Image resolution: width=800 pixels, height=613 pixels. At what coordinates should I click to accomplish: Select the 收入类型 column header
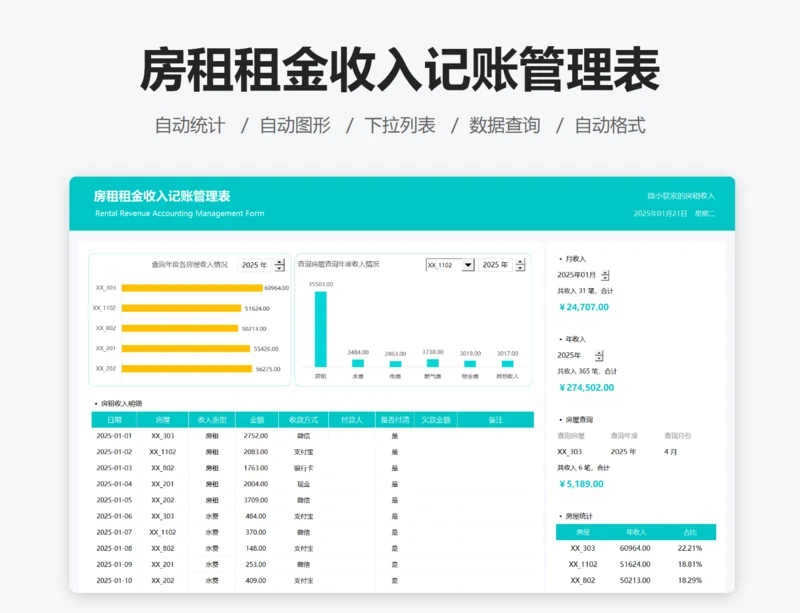[213, 420]
